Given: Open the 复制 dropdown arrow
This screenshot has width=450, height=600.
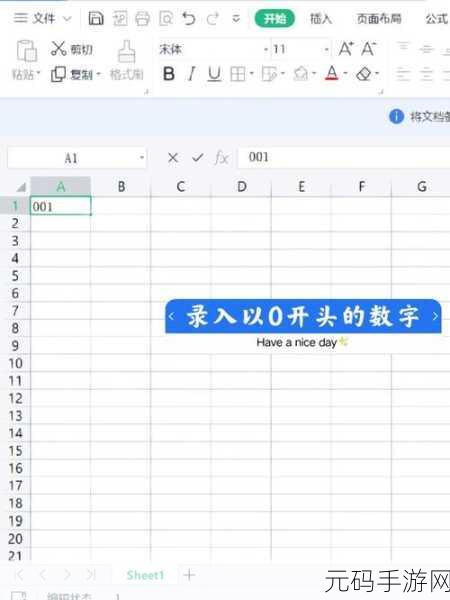Looking at the screenshot, I should click(x=98, y=74).
